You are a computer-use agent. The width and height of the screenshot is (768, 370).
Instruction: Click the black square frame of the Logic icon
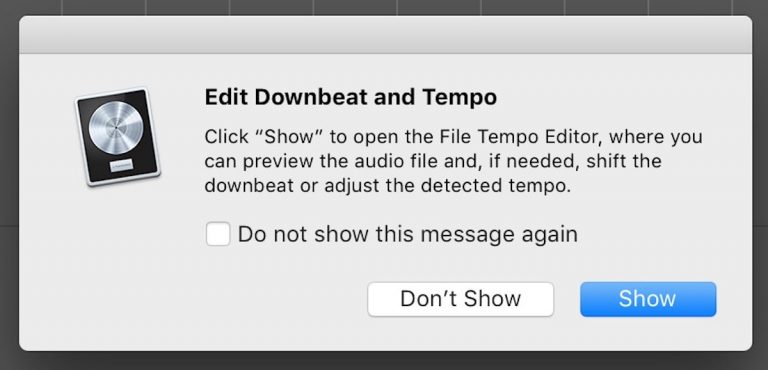click(x=117, y=135)
